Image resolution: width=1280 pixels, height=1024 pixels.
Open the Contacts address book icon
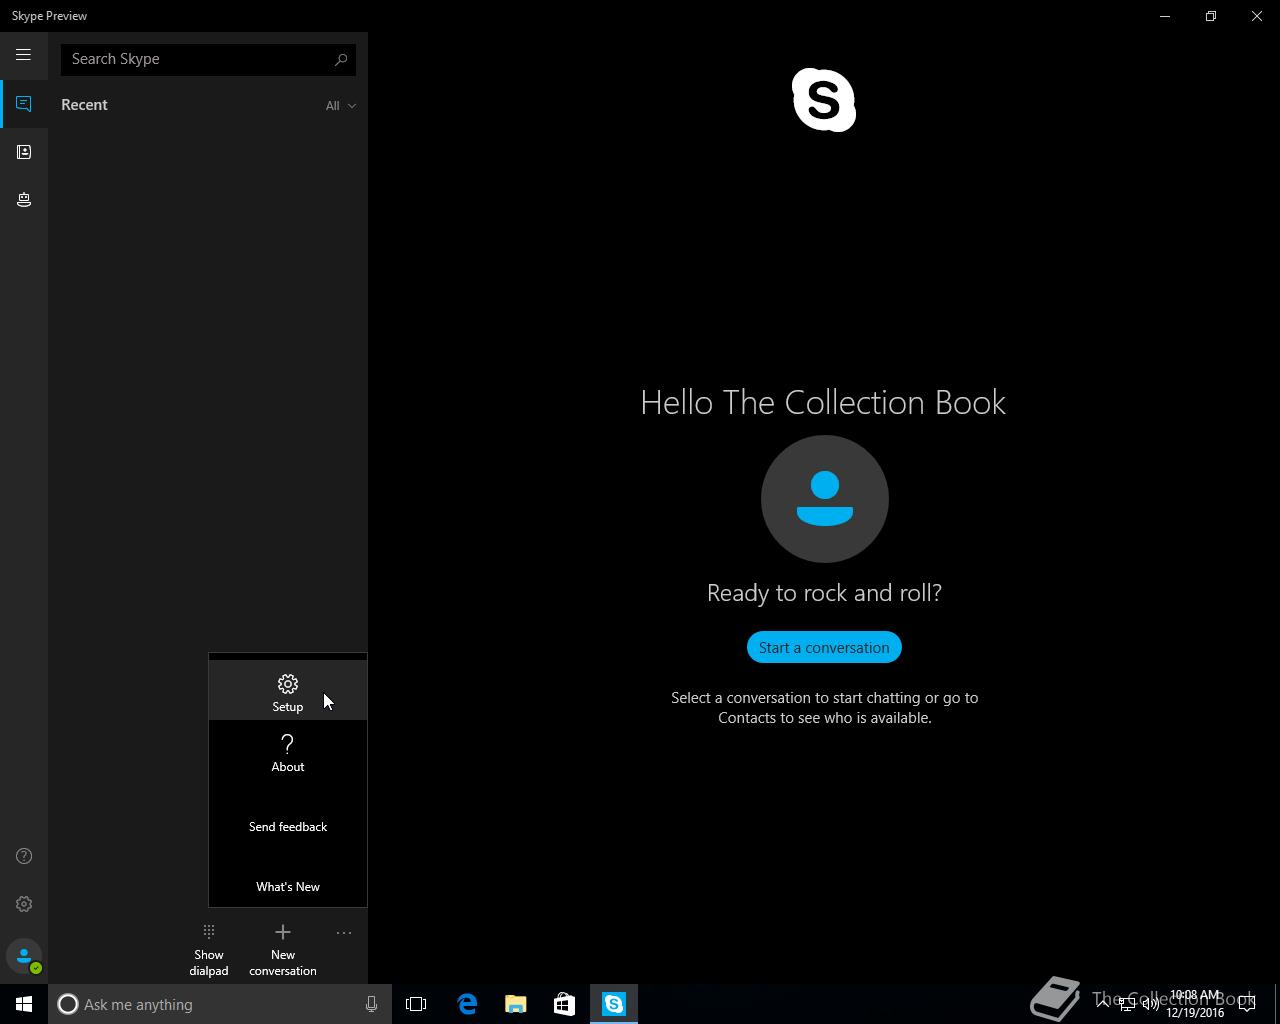[24, 152]
